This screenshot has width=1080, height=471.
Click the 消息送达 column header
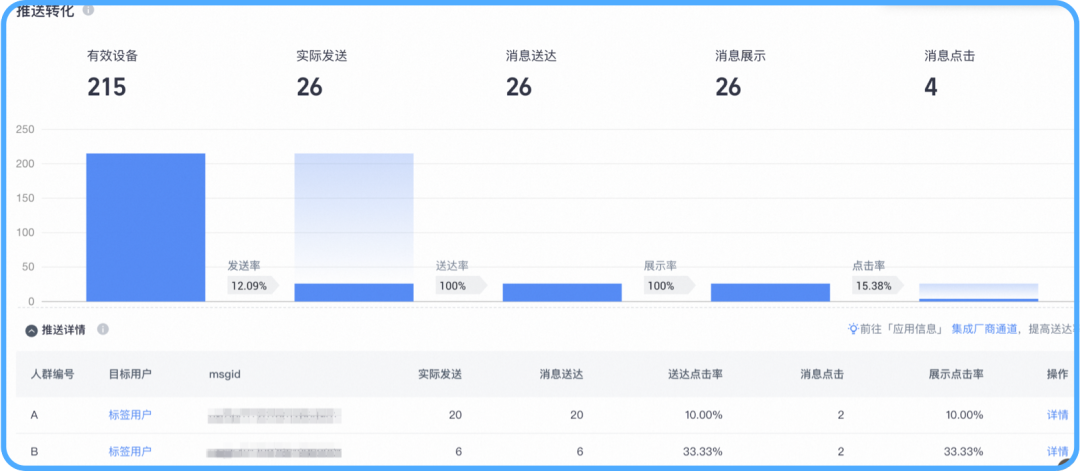click(x=561, y=374)
